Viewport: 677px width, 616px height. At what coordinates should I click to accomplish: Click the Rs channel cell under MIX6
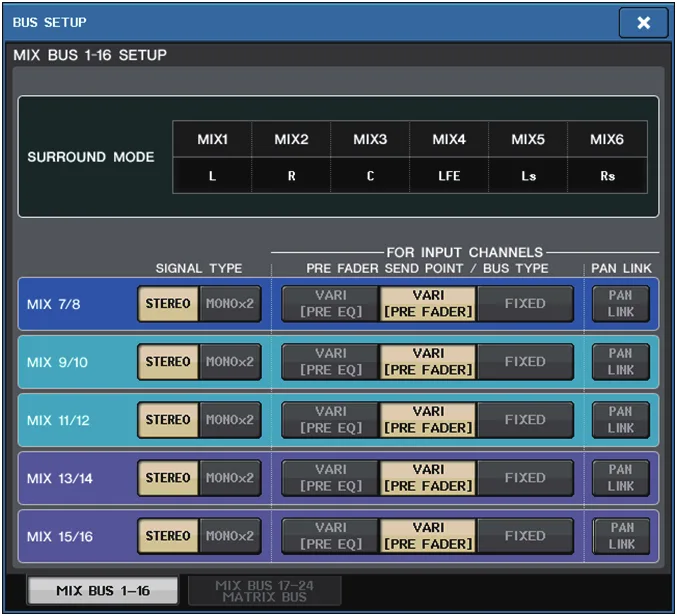point(607,176)
